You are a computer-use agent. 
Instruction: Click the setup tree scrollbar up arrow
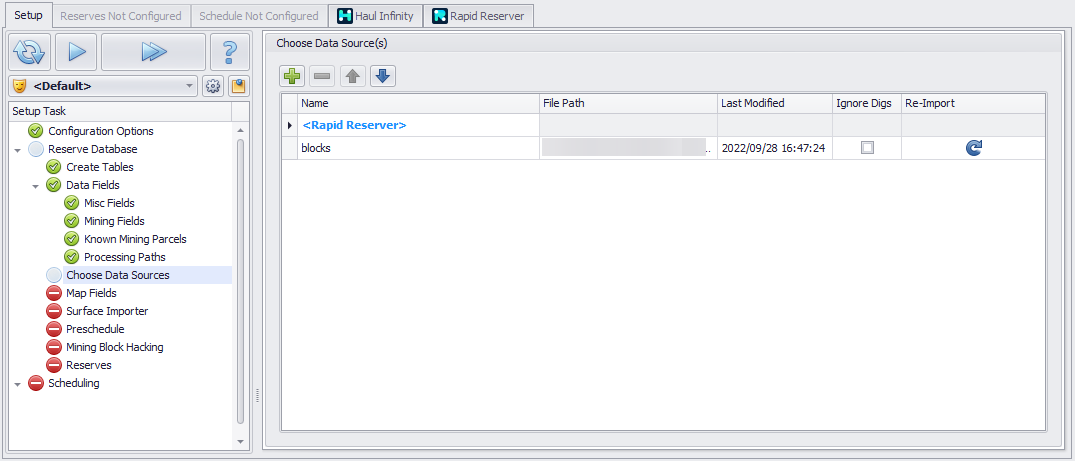[240, 130]
